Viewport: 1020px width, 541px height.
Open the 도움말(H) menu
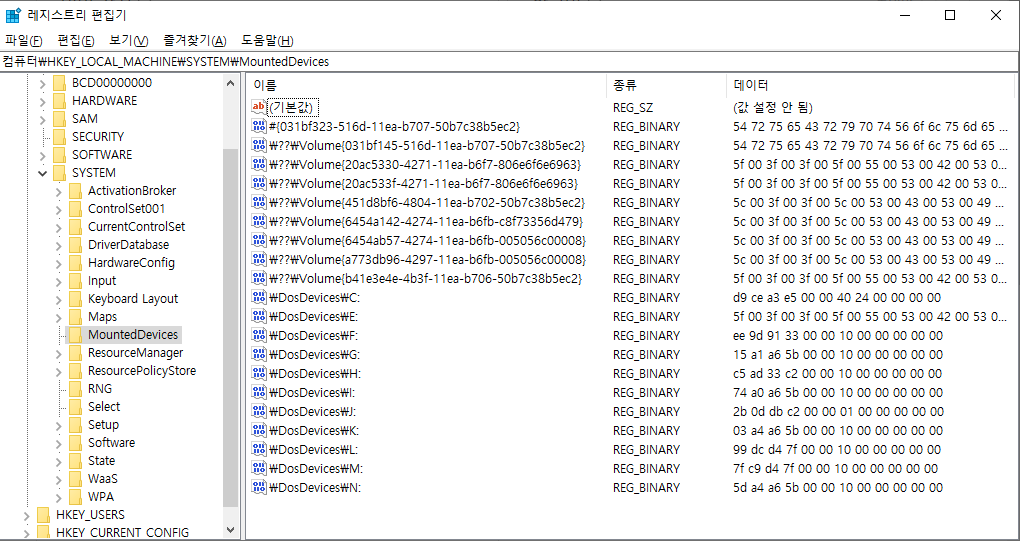267,40
